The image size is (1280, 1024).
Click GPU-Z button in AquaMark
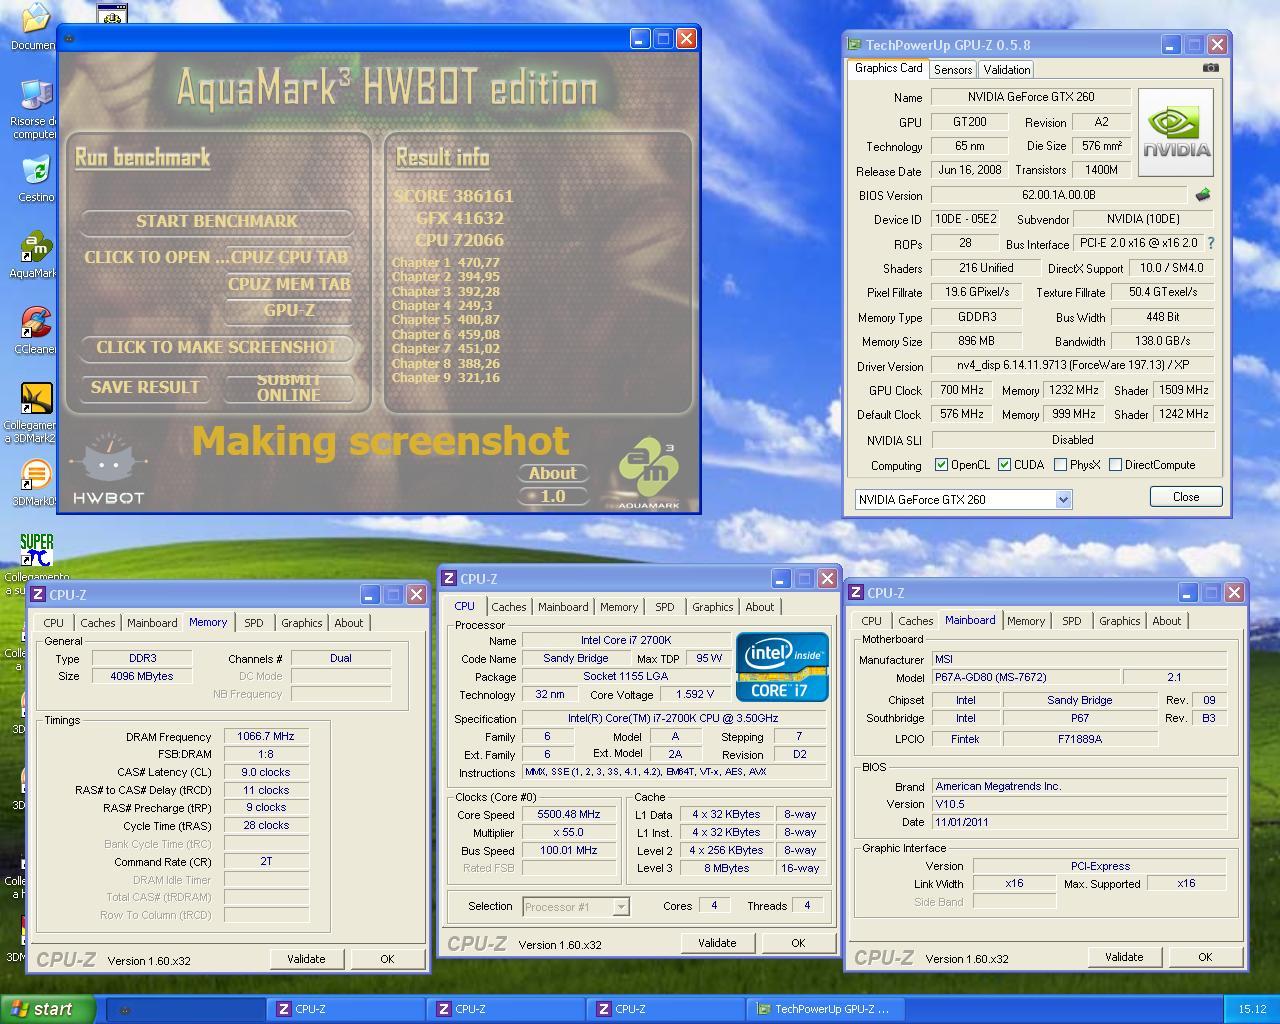coord(289,311)
